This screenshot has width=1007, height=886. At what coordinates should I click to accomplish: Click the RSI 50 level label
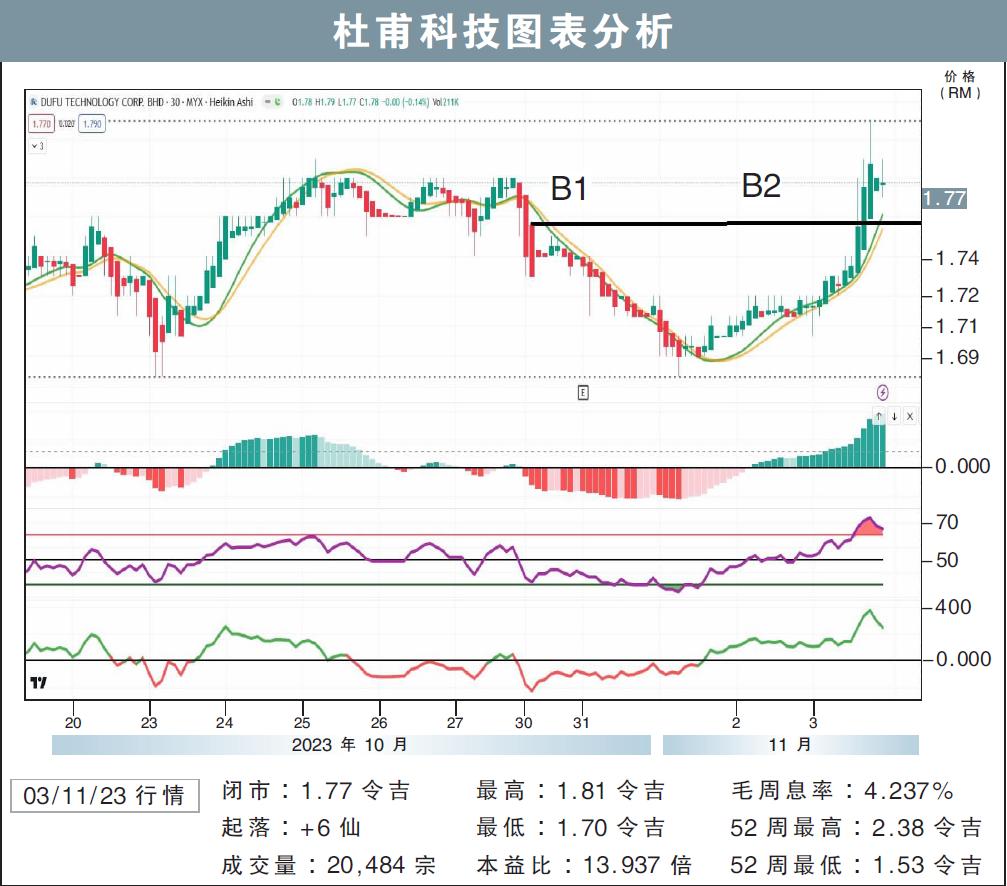947,560
